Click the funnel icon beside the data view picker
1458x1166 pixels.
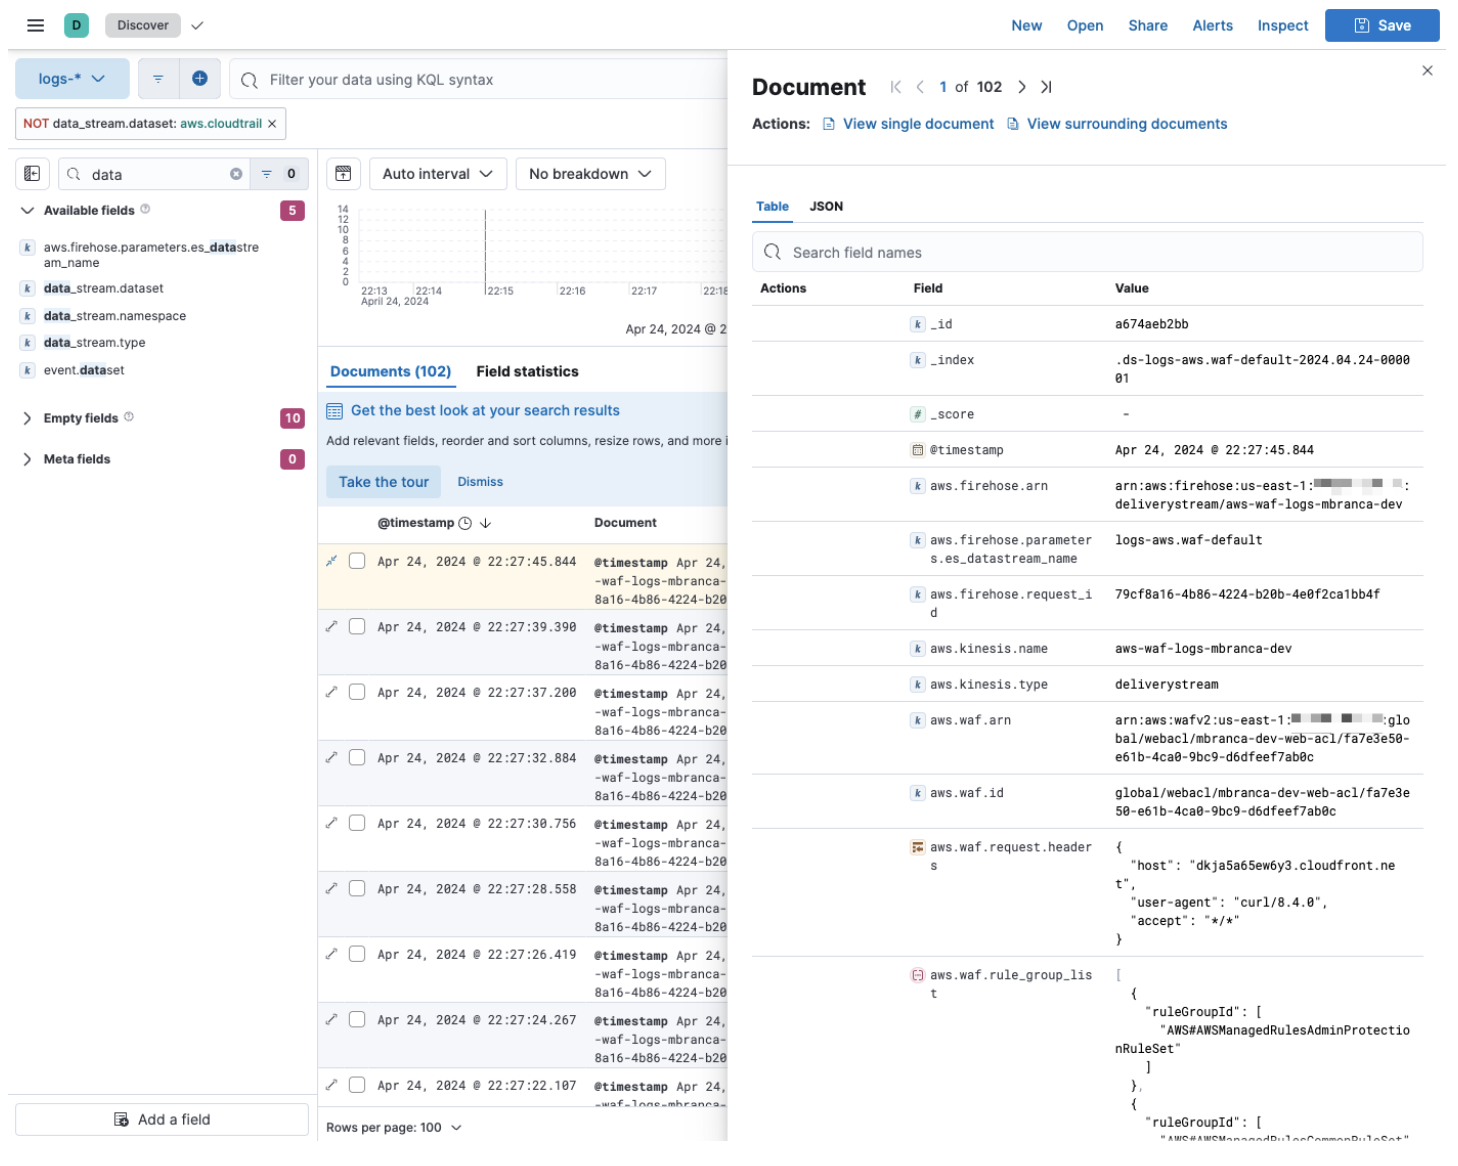tap(158, 78)
